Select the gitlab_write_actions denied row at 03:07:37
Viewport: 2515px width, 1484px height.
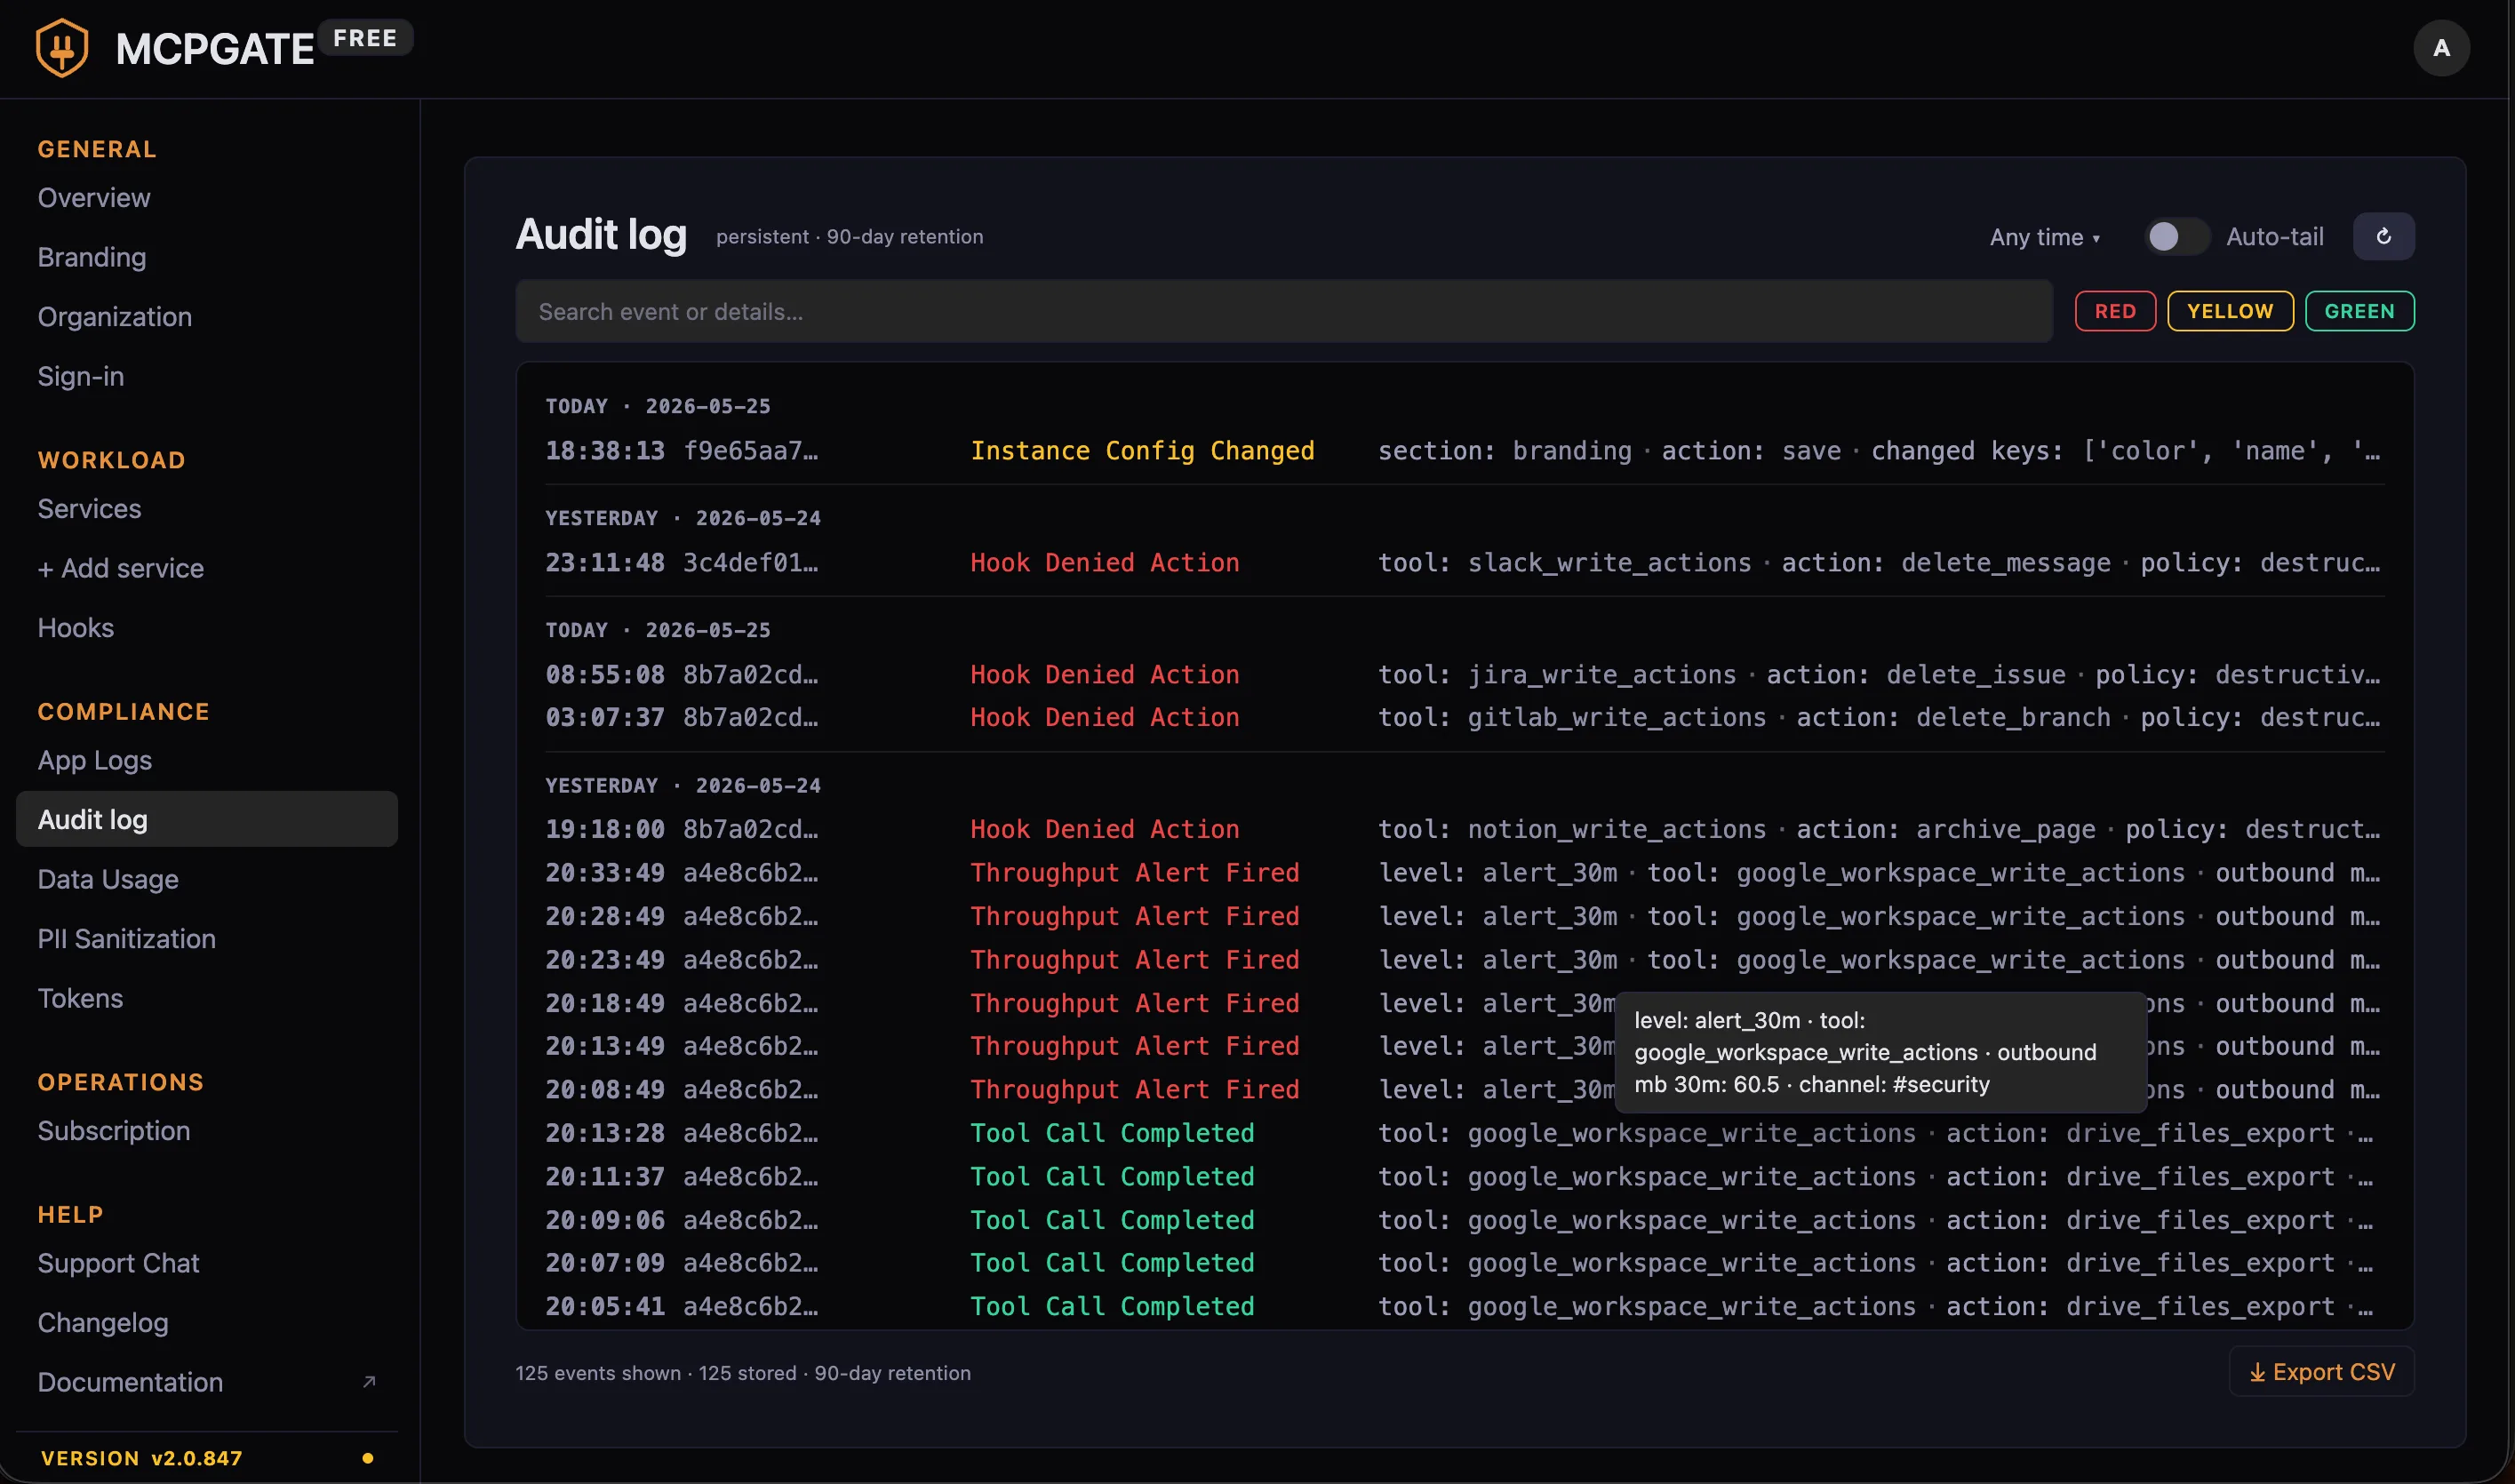[1464, 718]
